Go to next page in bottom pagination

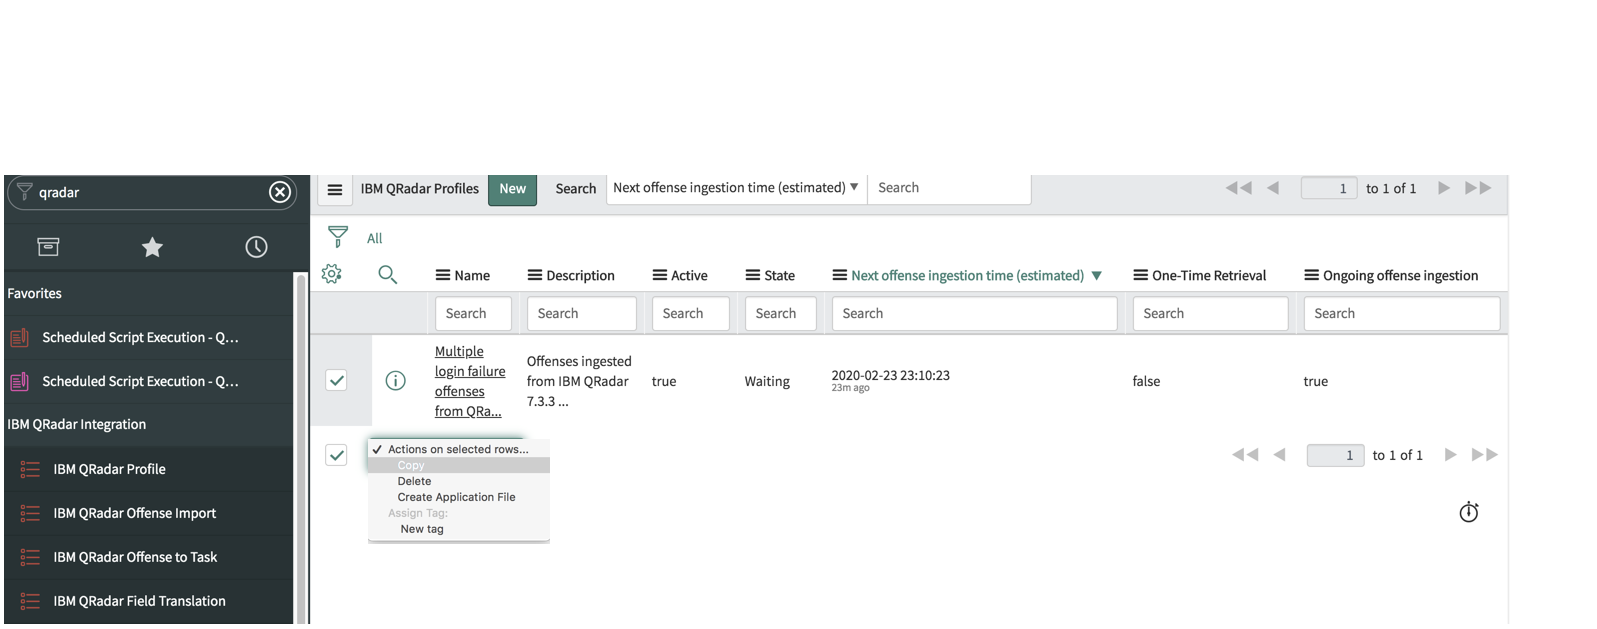tap(1450, 455)
